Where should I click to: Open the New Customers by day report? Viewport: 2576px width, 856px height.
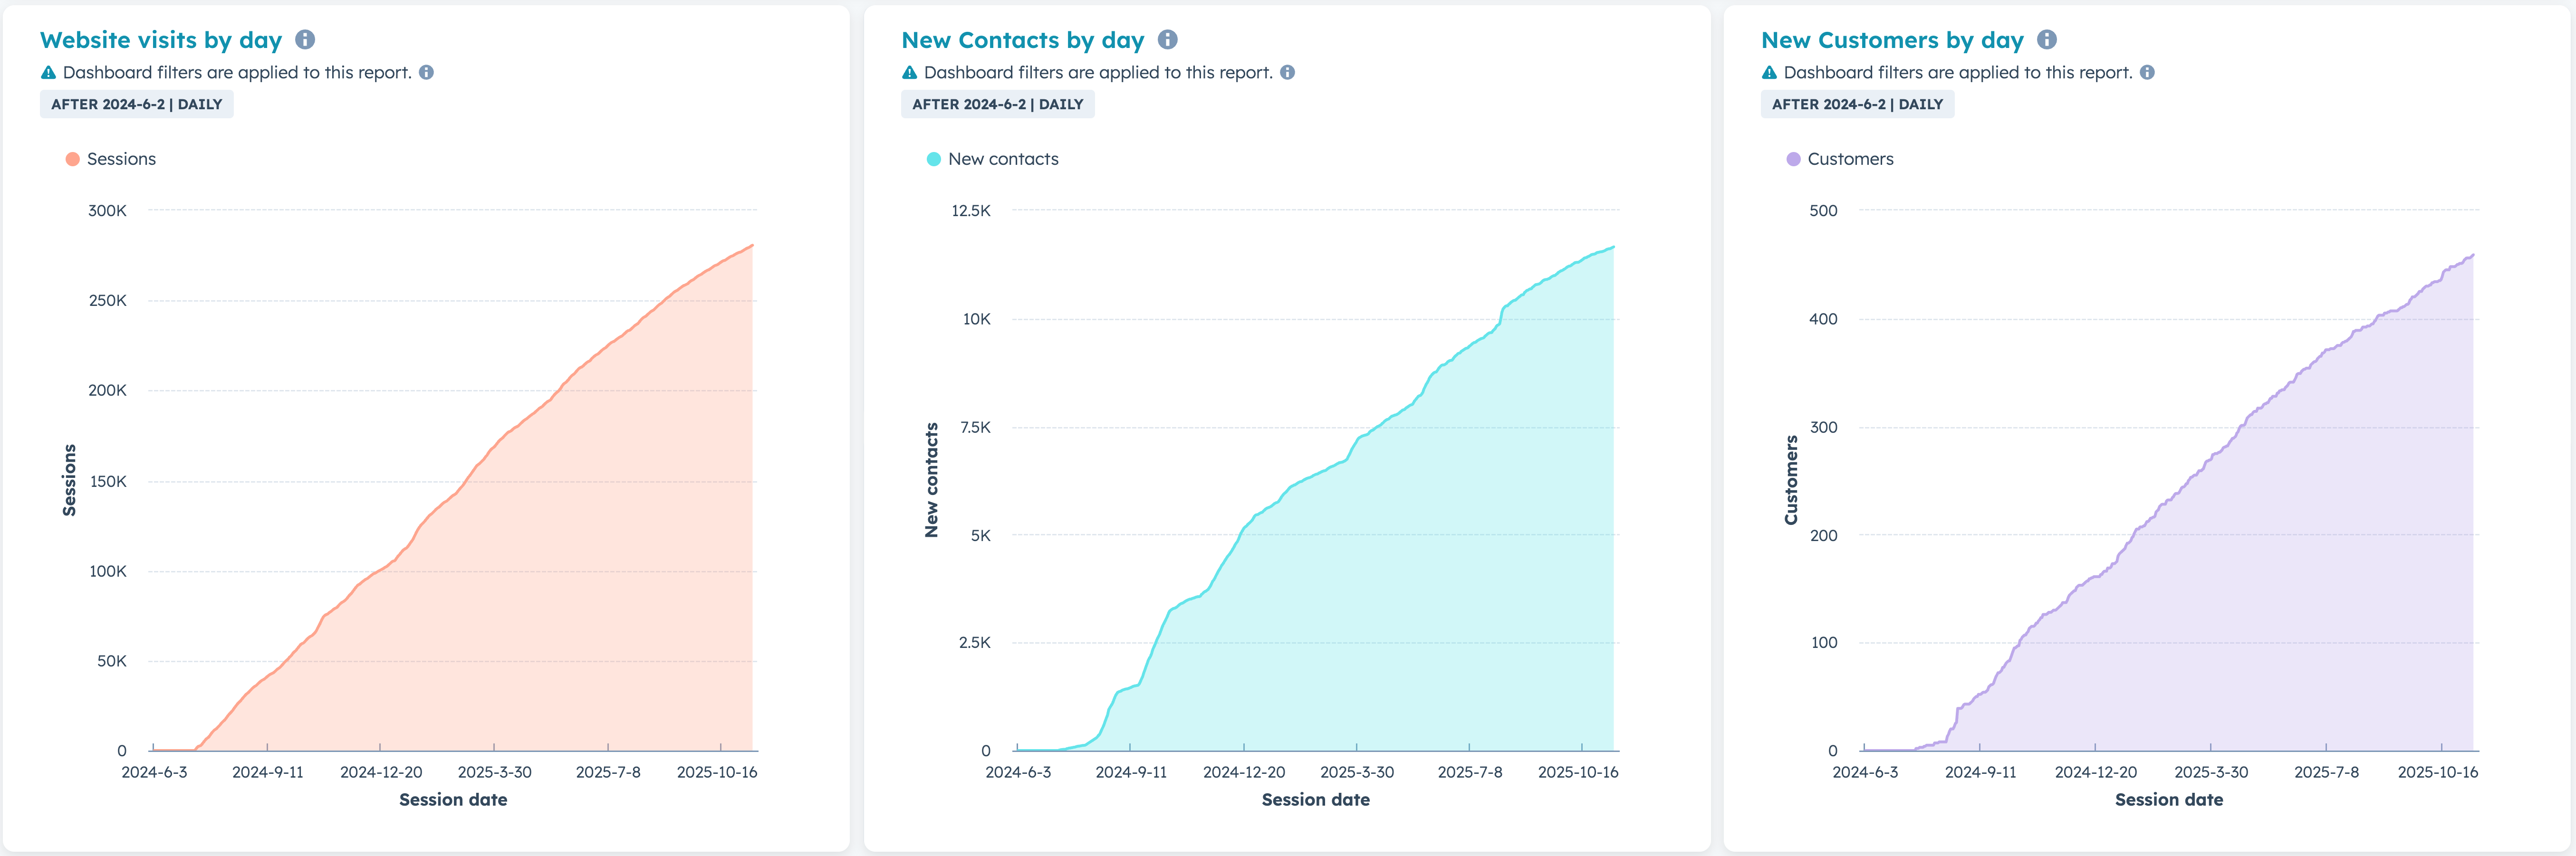(1892, 40)
